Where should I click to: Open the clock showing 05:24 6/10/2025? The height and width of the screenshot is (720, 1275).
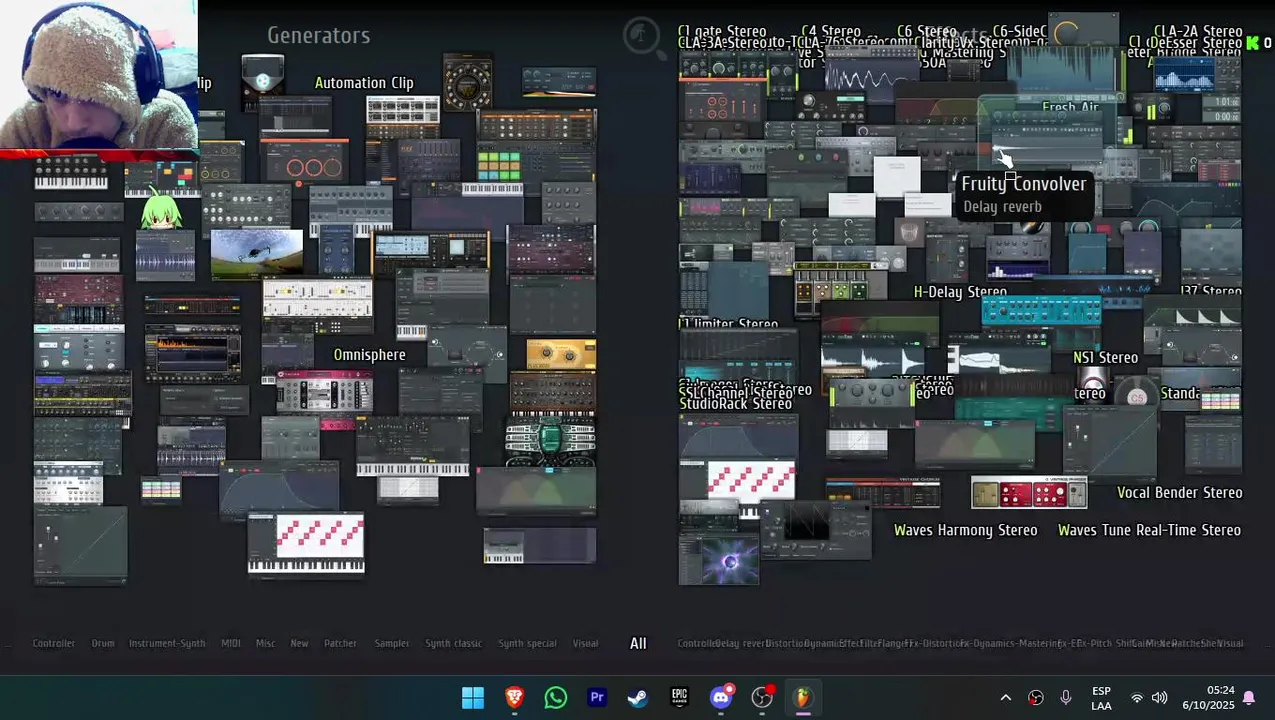tap(1207, 698)
